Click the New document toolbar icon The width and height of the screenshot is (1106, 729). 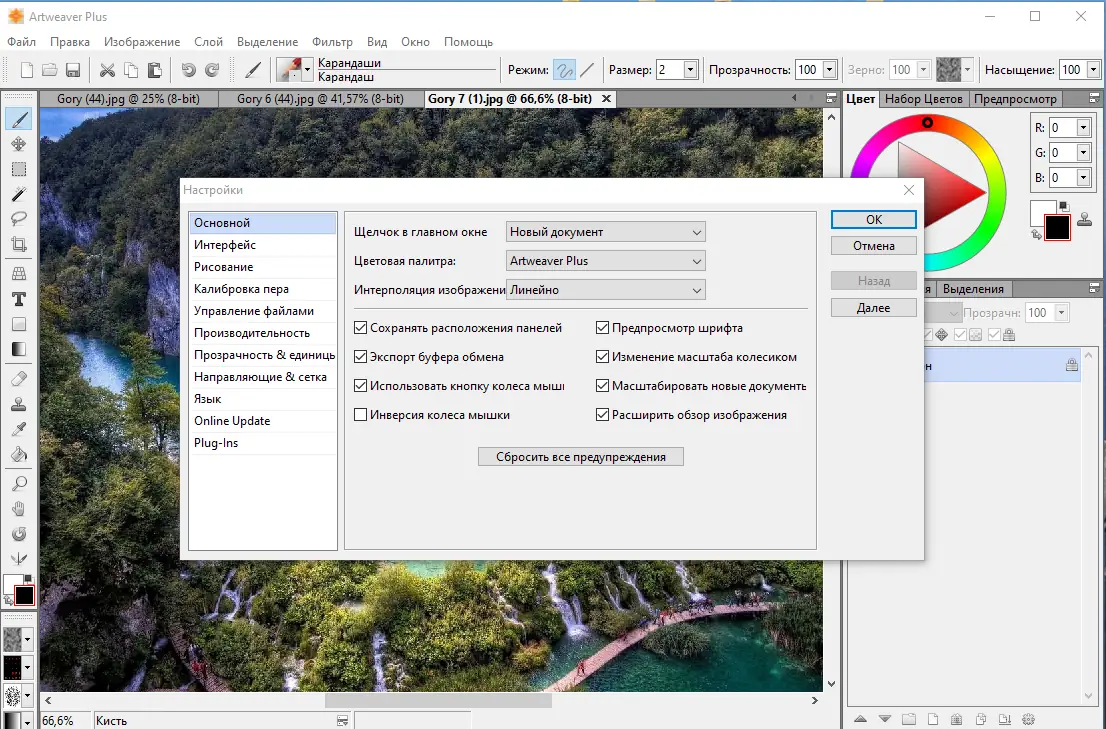coord(27,70)
